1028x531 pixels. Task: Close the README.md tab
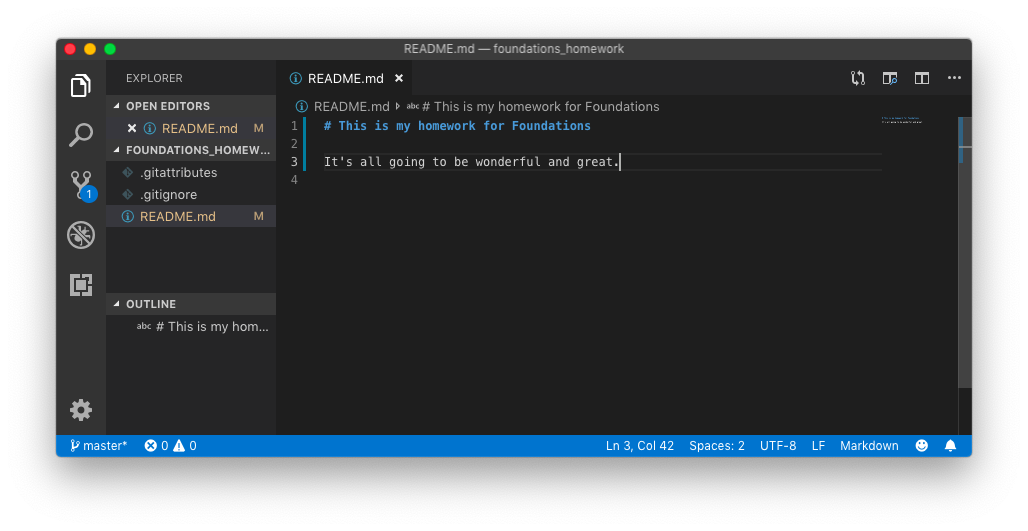coord(399,78)
